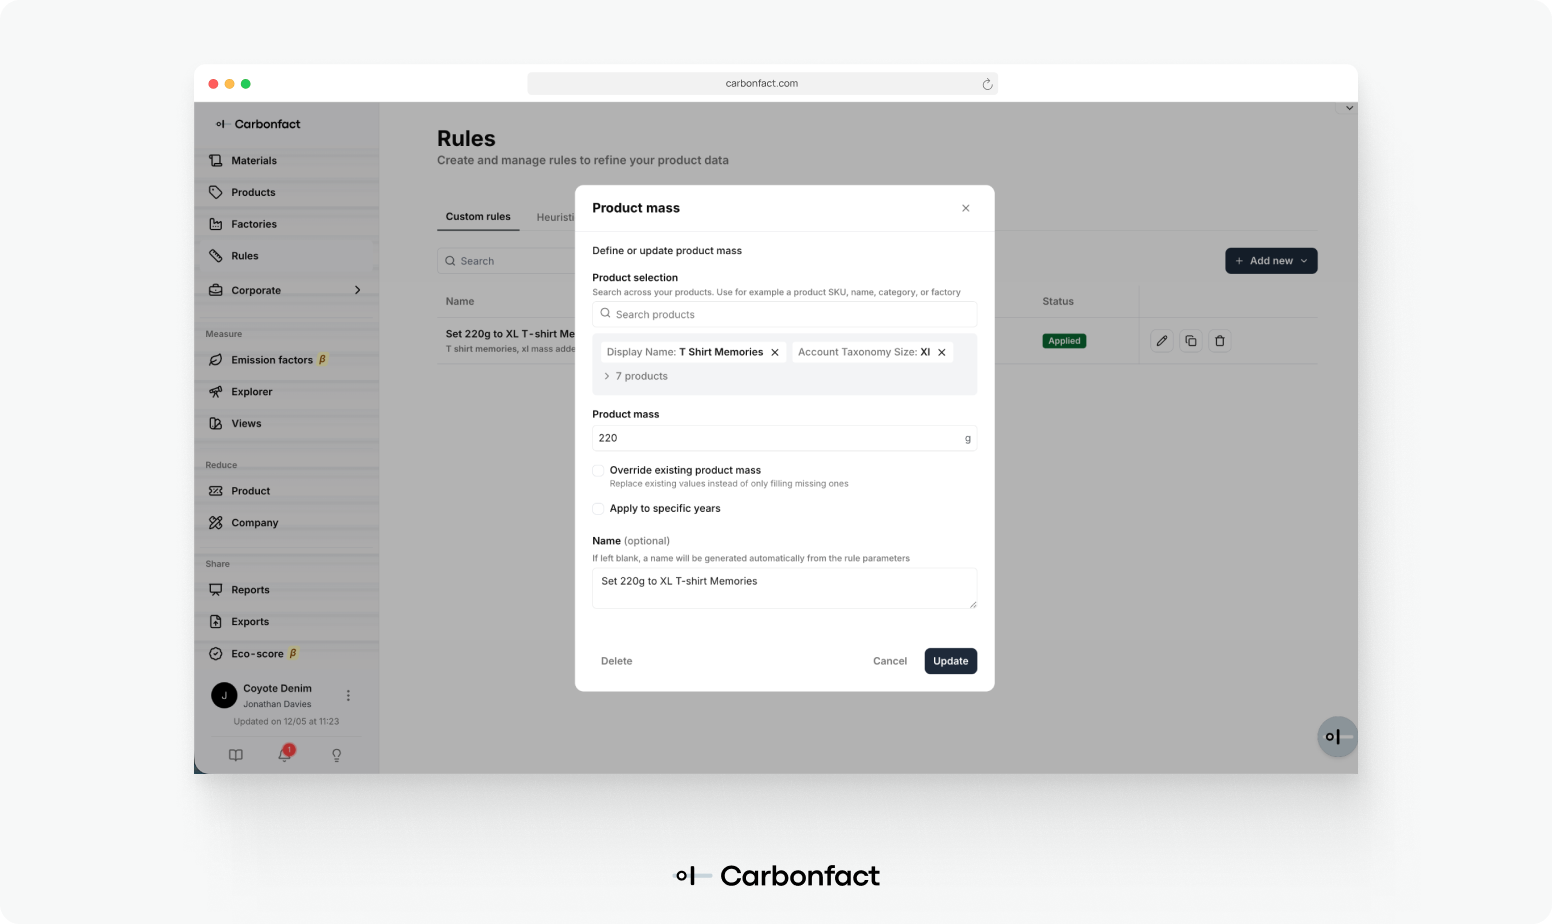Viewport: 1552px width, 924px height.
Task: Click the top-right collapse chevron
Action: (x=1349, y=108)
